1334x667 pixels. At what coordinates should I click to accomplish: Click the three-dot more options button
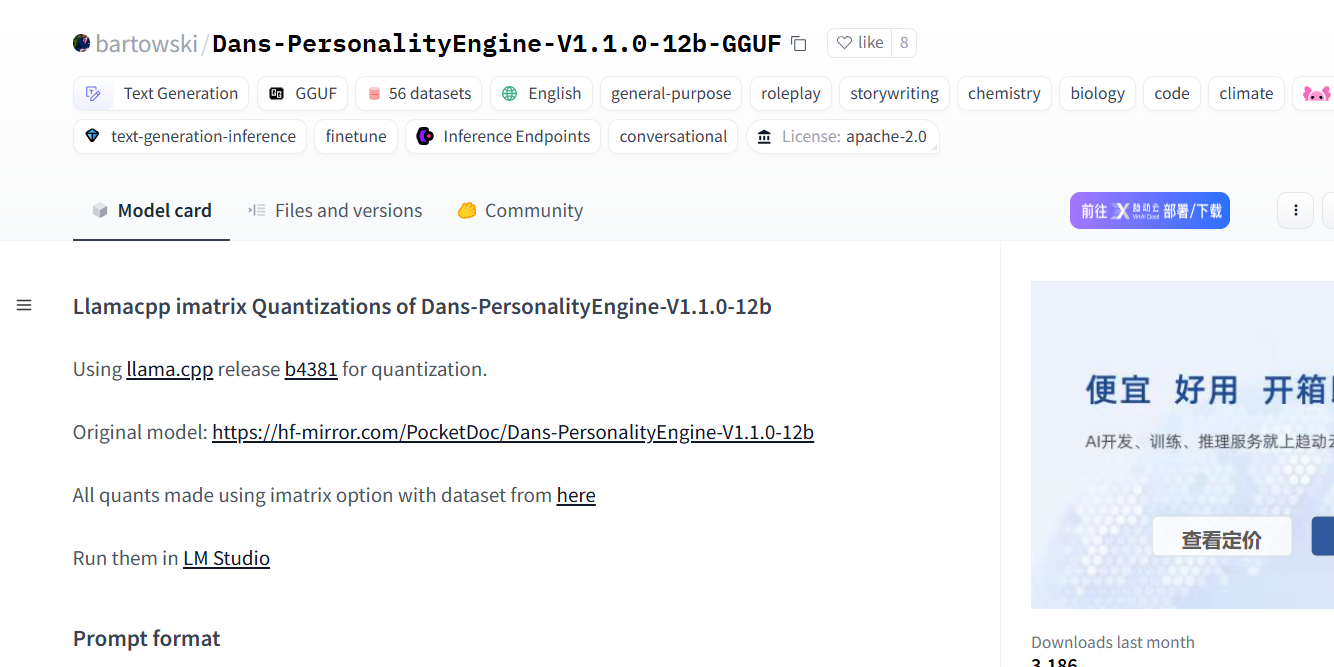[1295, 210]
